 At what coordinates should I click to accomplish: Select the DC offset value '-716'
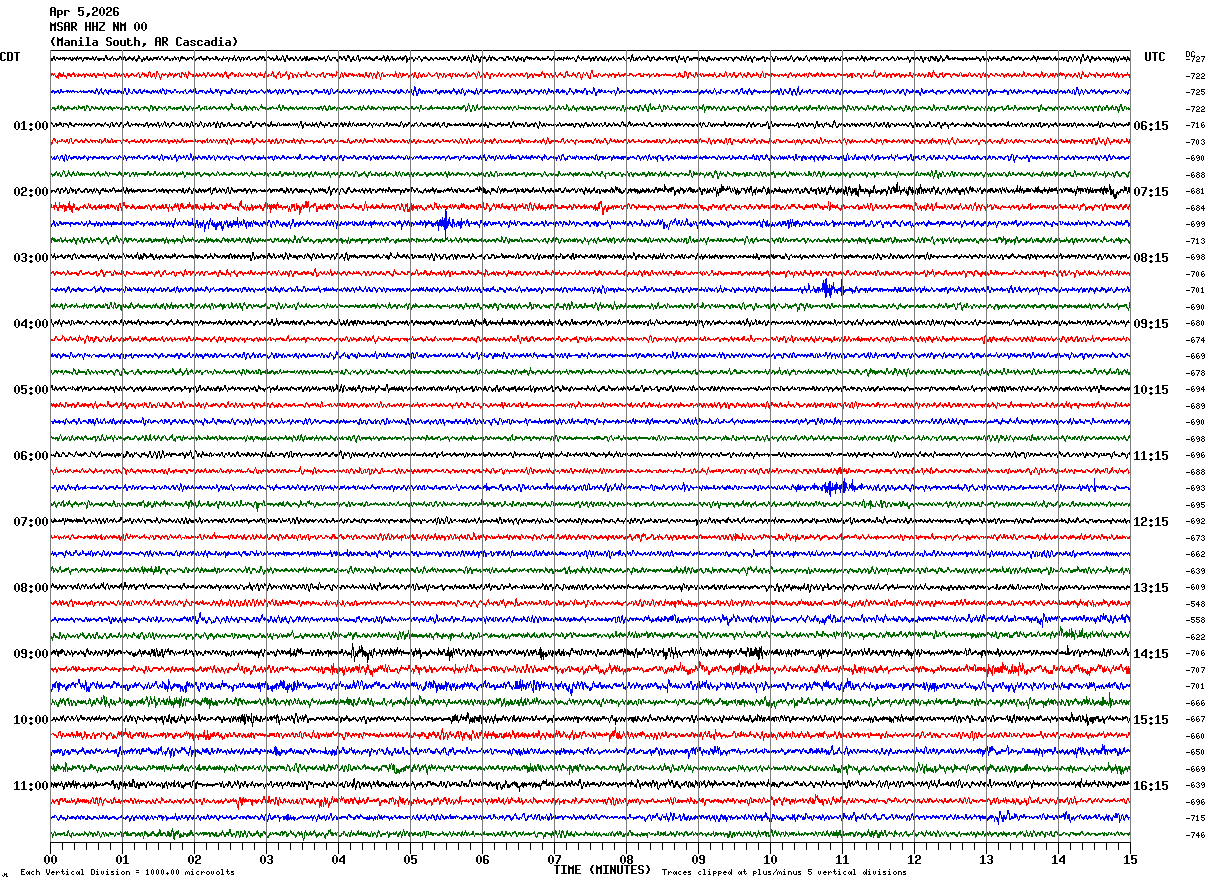click(1195, 126)
